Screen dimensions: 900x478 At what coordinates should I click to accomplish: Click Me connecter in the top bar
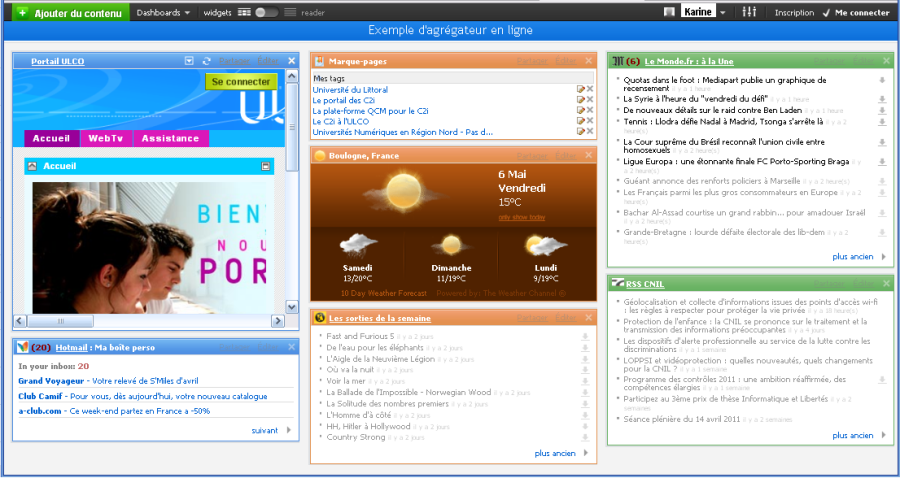coord(858,13)
